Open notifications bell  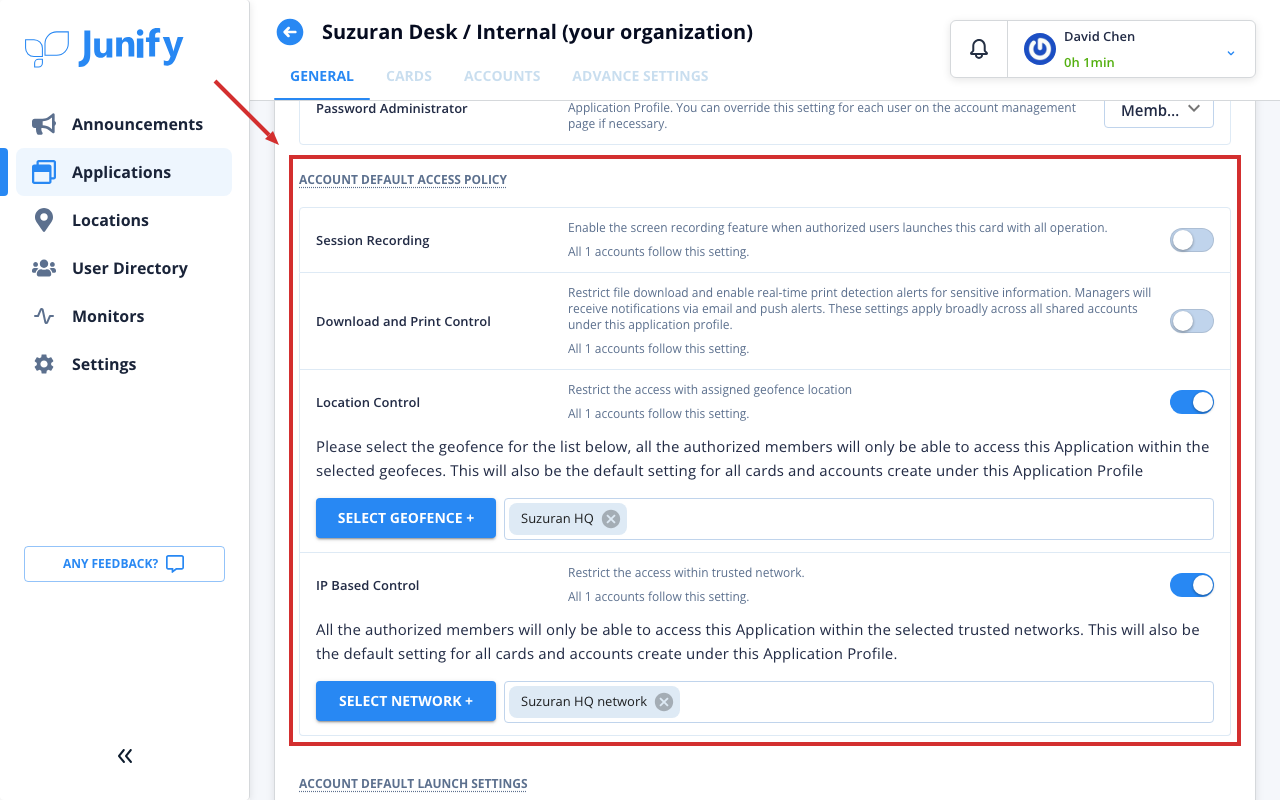click(979, 49)
